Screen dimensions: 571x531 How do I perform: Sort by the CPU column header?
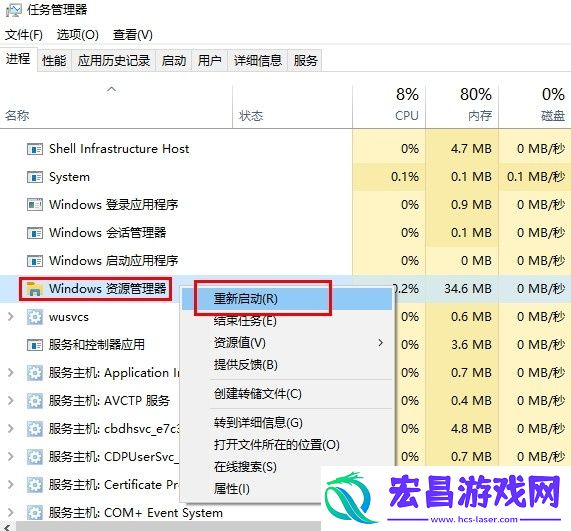coord(389,106)
